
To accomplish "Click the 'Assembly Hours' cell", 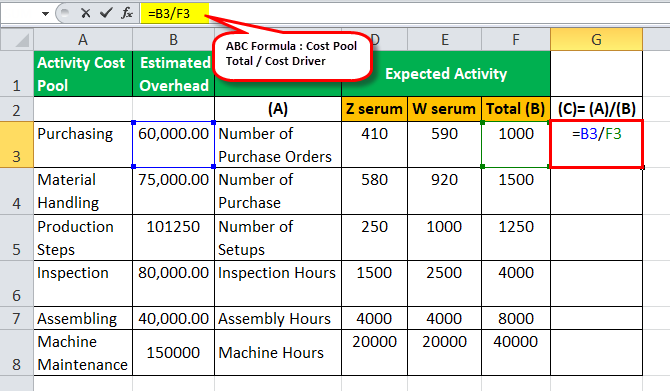I will click(278, 318).
